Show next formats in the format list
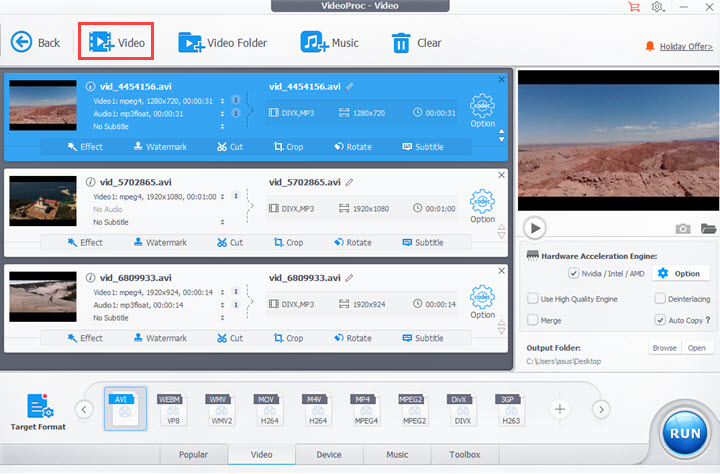Viewport: 720px width, 474px height. 601,409
